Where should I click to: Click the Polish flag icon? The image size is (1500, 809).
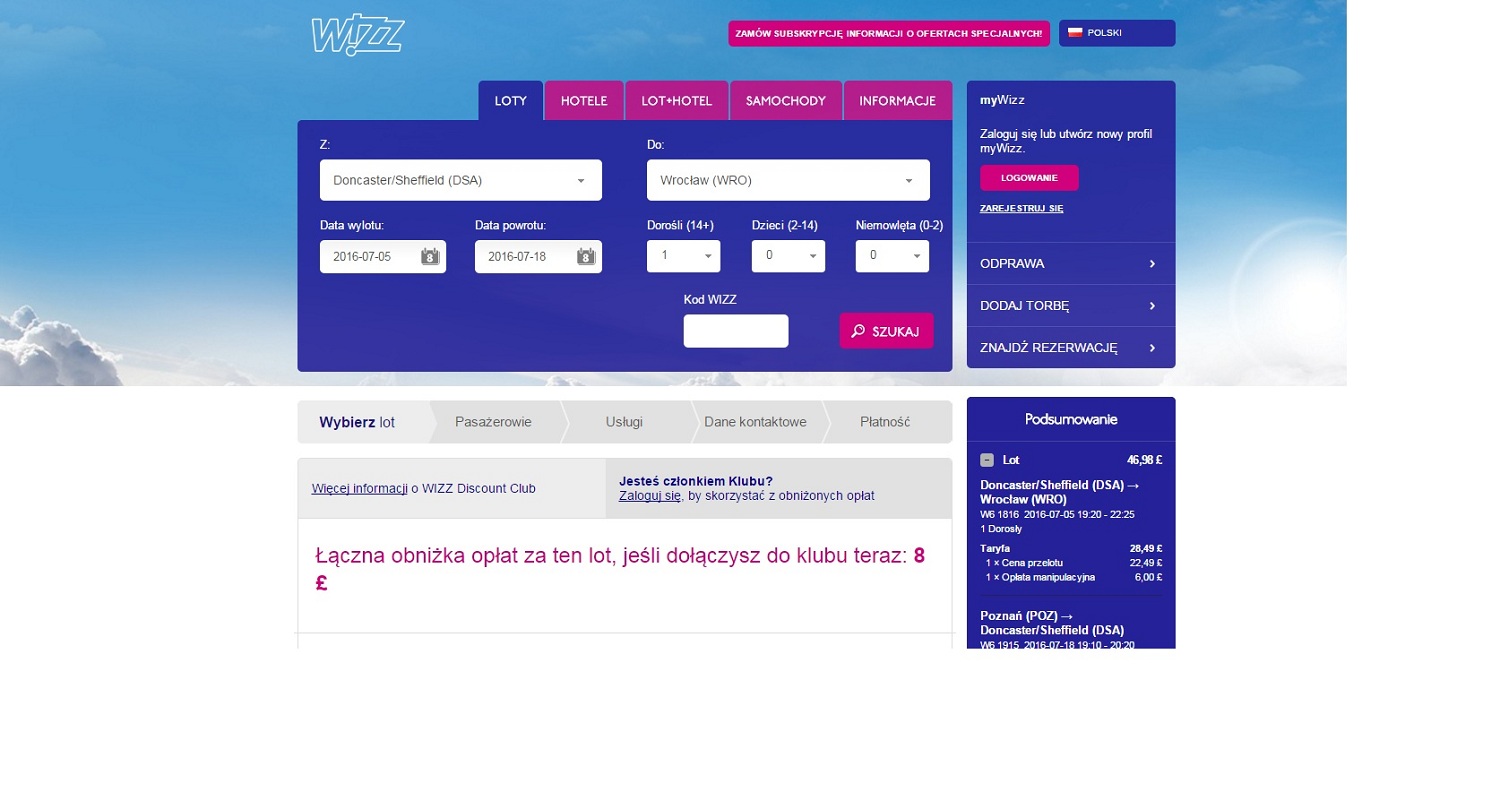1075,33
